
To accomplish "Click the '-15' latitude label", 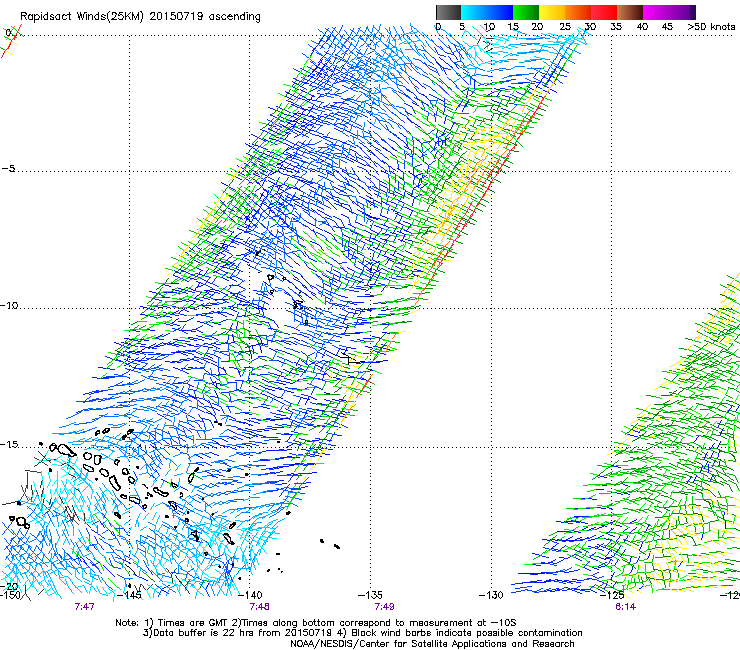I will click(9, 445).
